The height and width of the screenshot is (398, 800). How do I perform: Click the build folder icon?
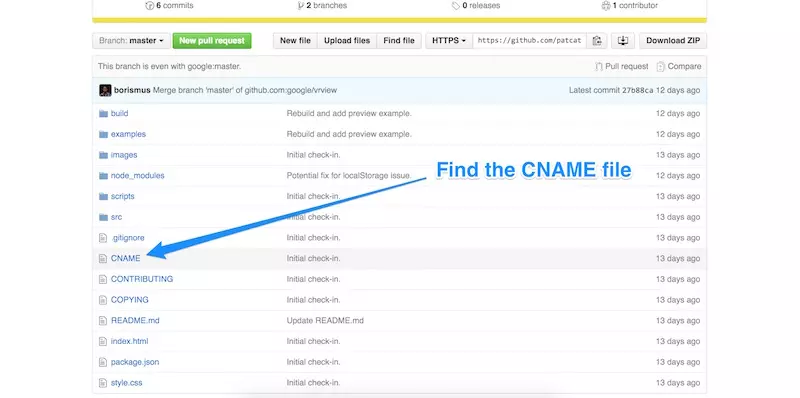(x=104, y=113)
